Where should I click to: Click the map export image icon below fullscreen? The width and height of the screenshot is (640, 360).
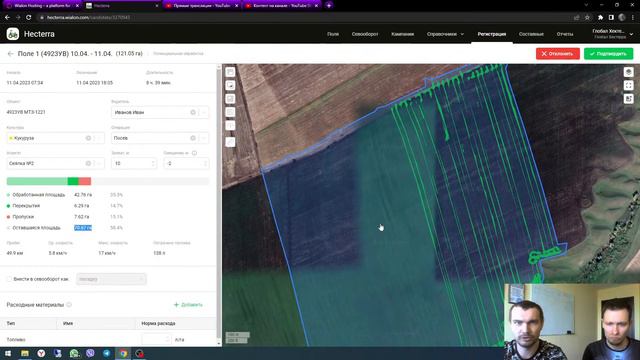click(x=629, y=99)
